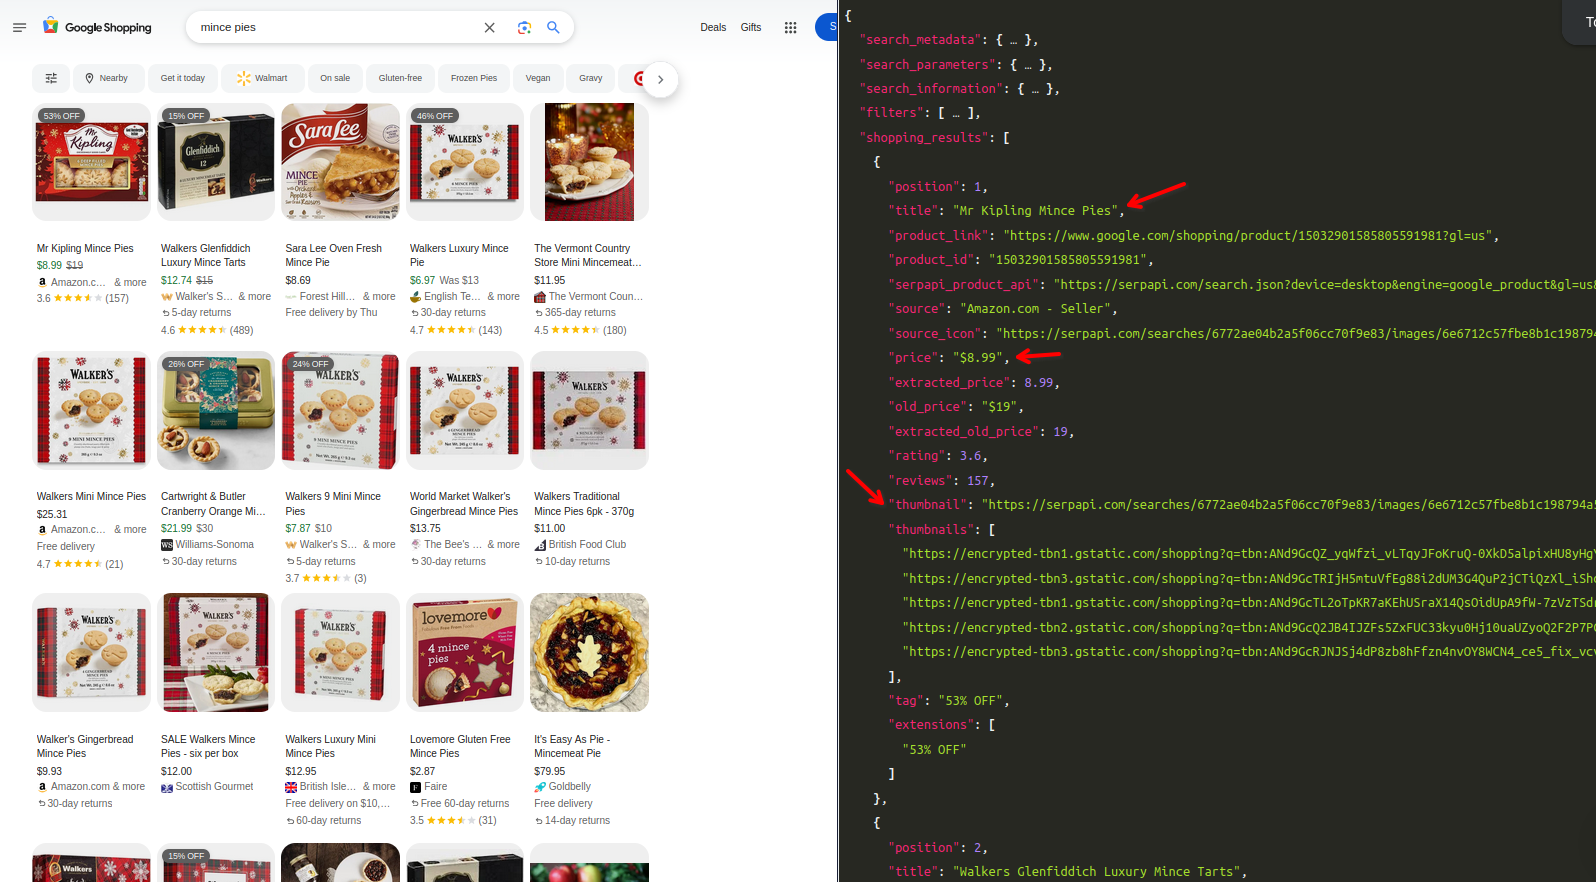
Task: Open Mr Kipling Mince Pies title
Action: pyautogui.click(x=85, y=248)
